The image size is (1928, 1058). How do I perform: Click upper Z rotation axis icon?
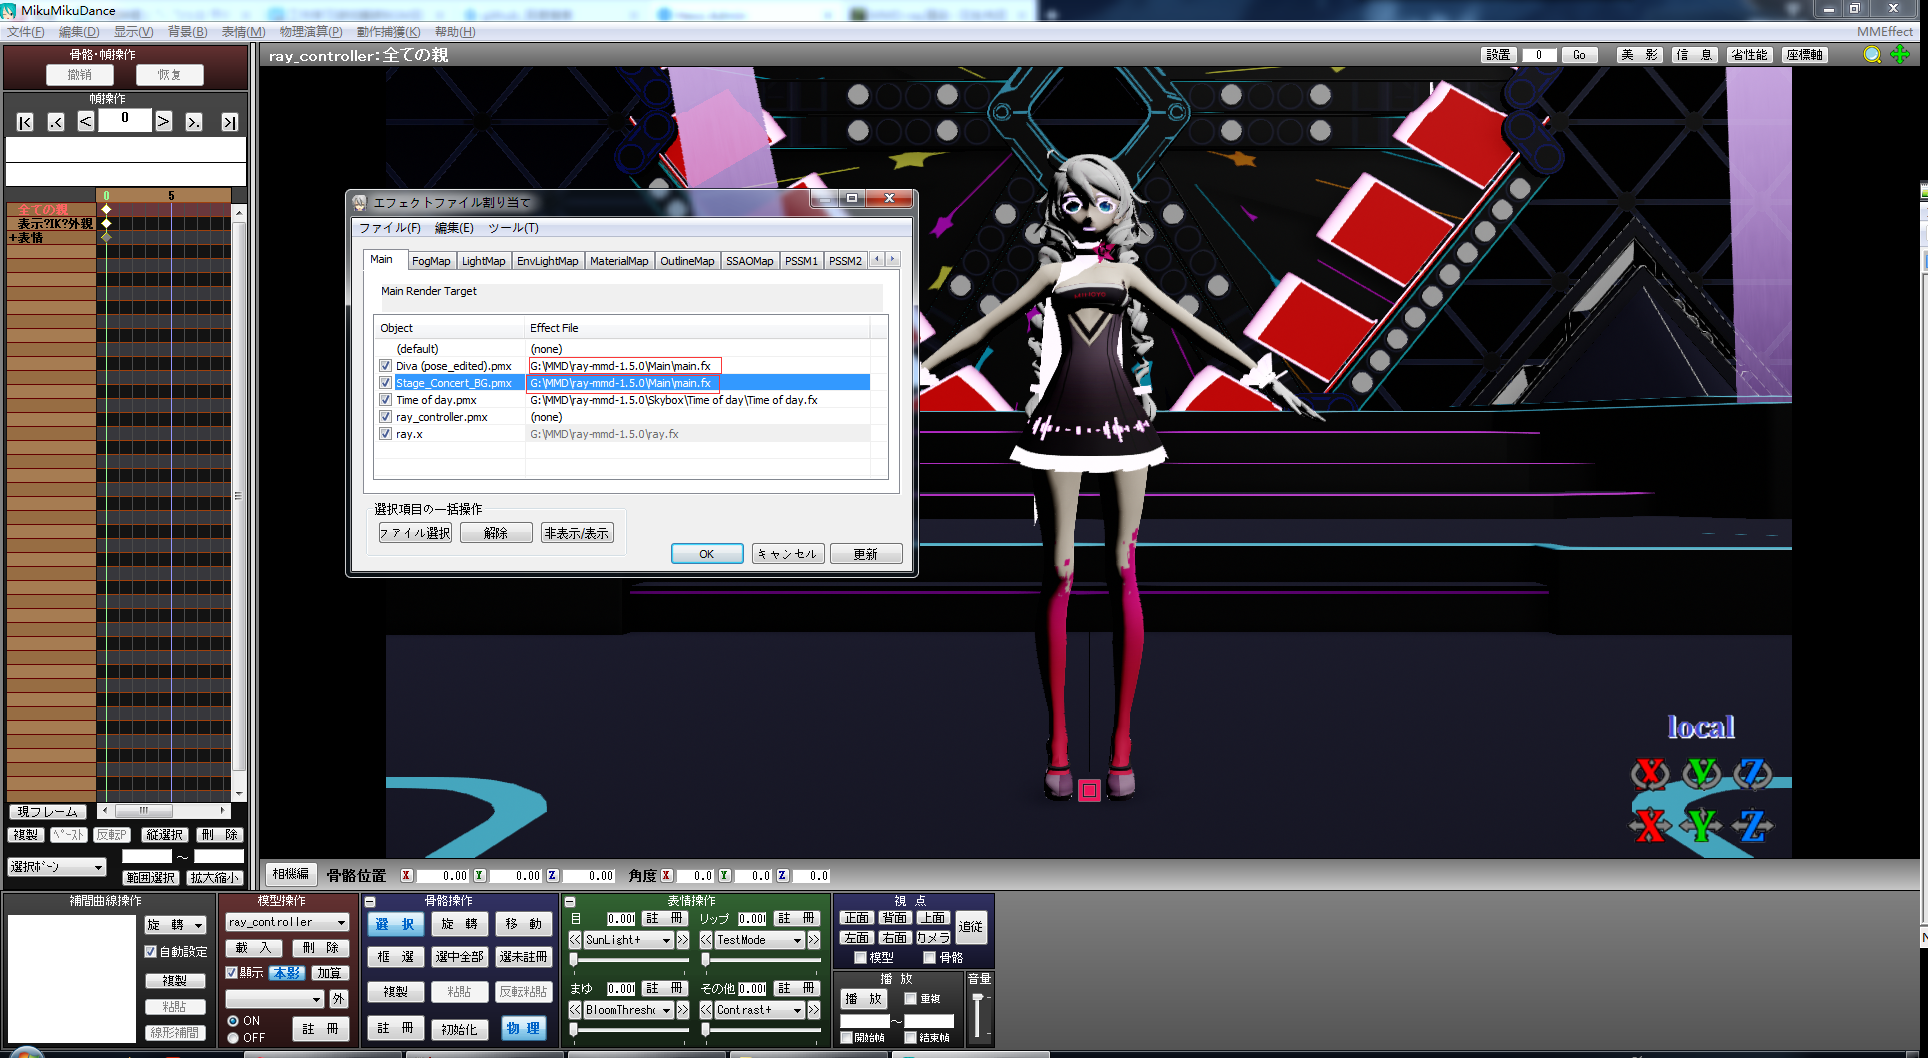[x=1752, y=773]
